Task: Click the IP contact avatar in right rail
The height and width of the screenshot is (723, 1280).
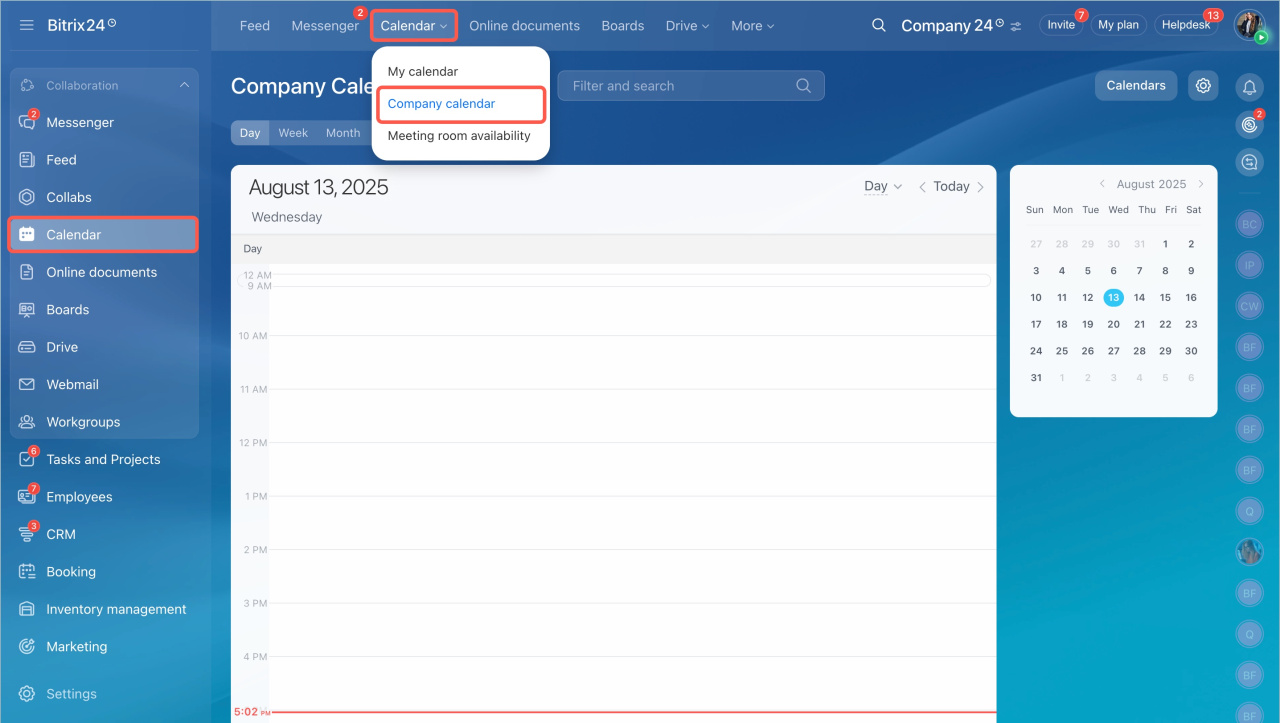Action: point(1249,265)
